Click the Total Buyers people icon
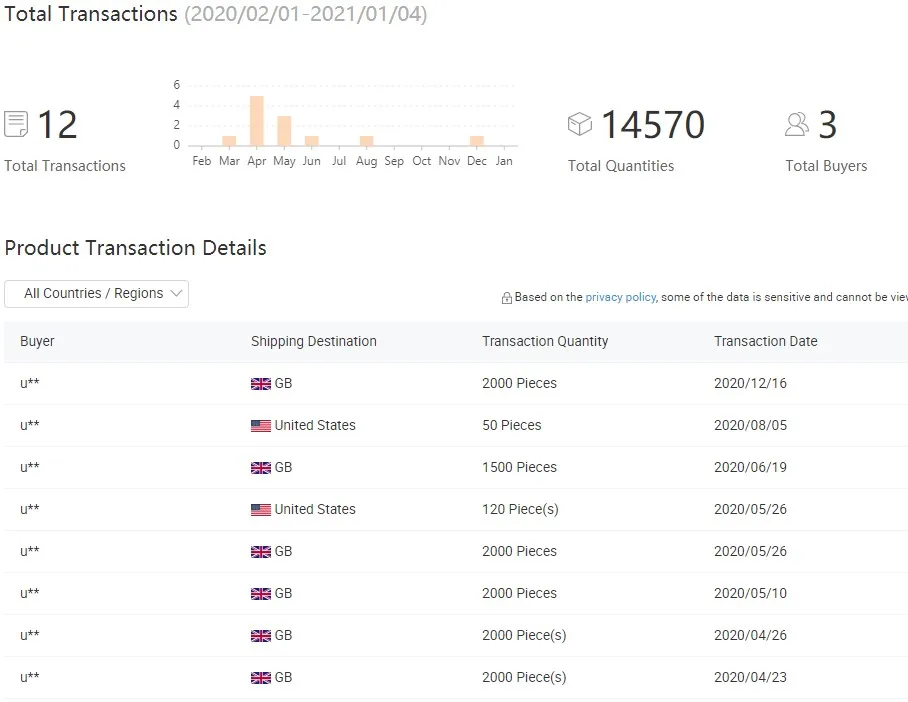The width and height of the screenshot is (908, 702). pos(797,124)
